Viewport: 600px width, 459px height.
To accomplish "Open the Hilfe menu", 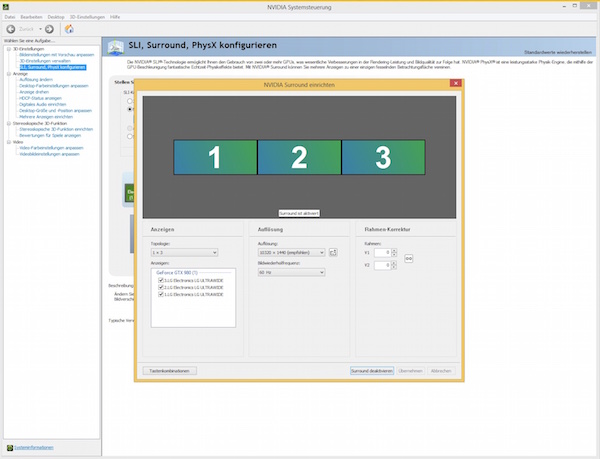I will pos(115,17).
